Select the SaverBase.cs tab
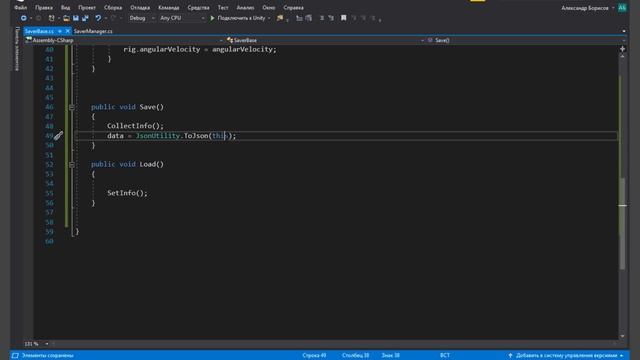 tap(39, 31)
